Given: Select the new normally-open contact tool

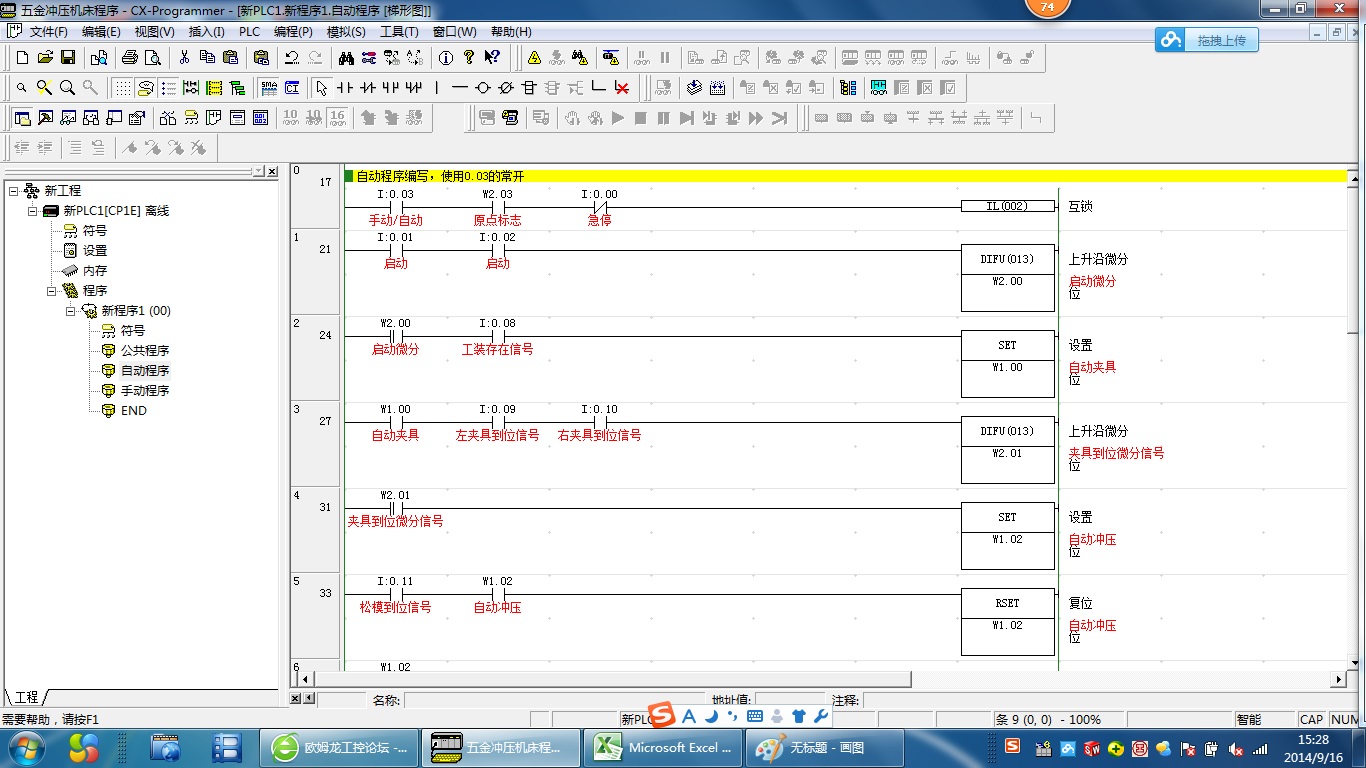Looking at the screenshot, I should [x=345, y=88].
